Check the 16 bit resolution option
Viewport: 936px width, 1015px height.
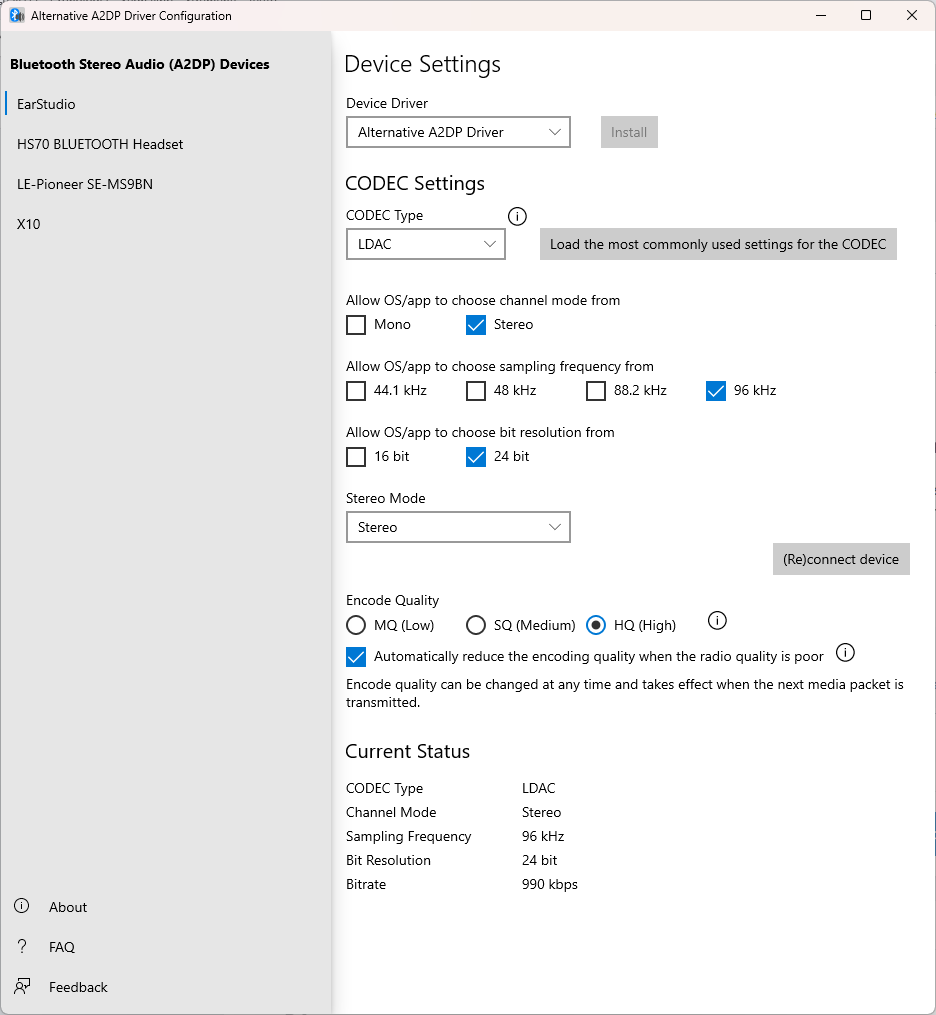[356, 457]
